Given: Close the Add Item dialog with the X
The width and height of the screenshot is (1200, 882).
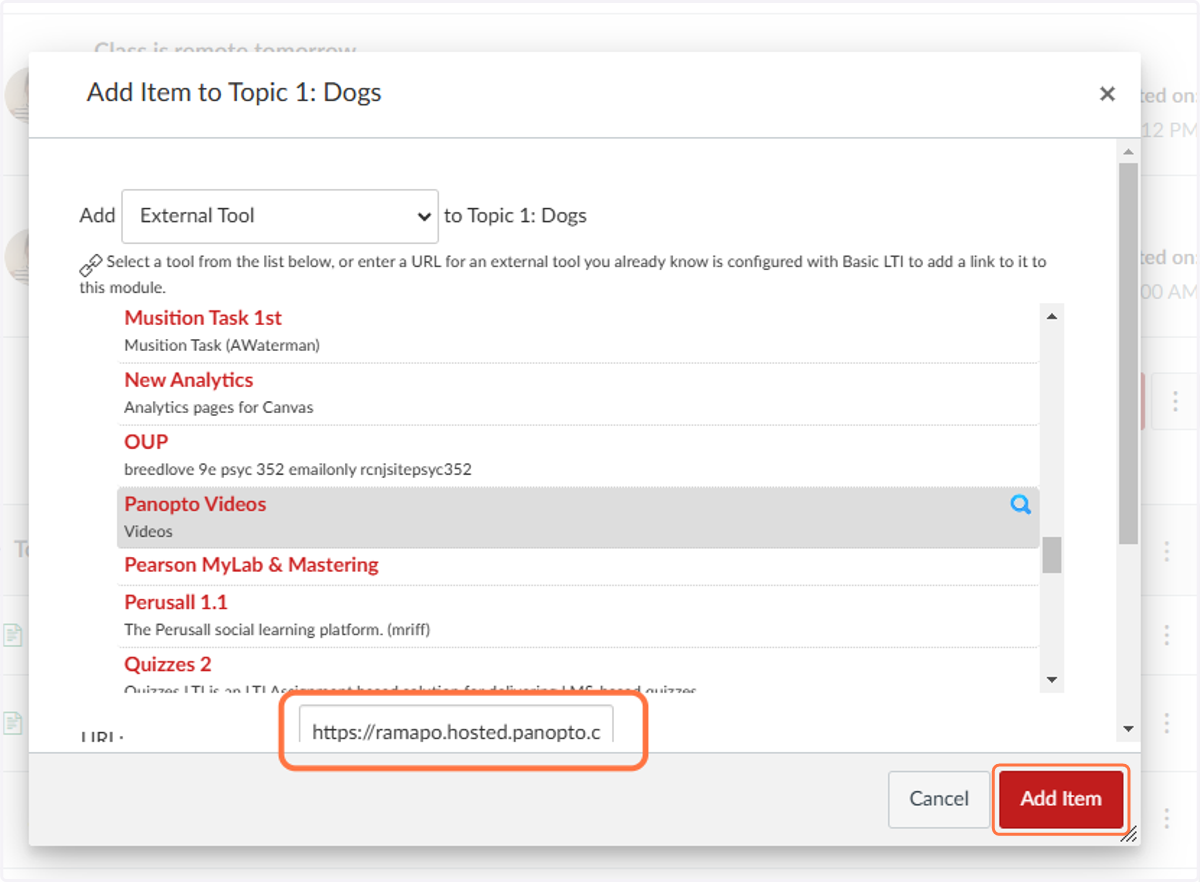Looking at the screenshot, I should pyautogui.click(x=1107, y=94).
